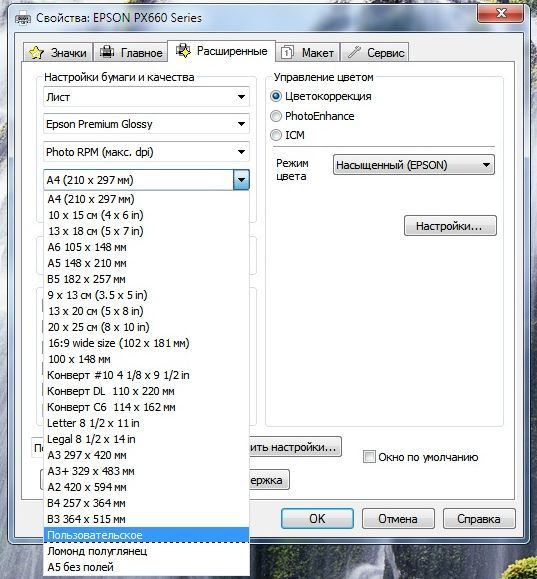Close the printer properties window
Image resolution: width=537 pixels, height=579 pixels.
click(x=501, y=13)
